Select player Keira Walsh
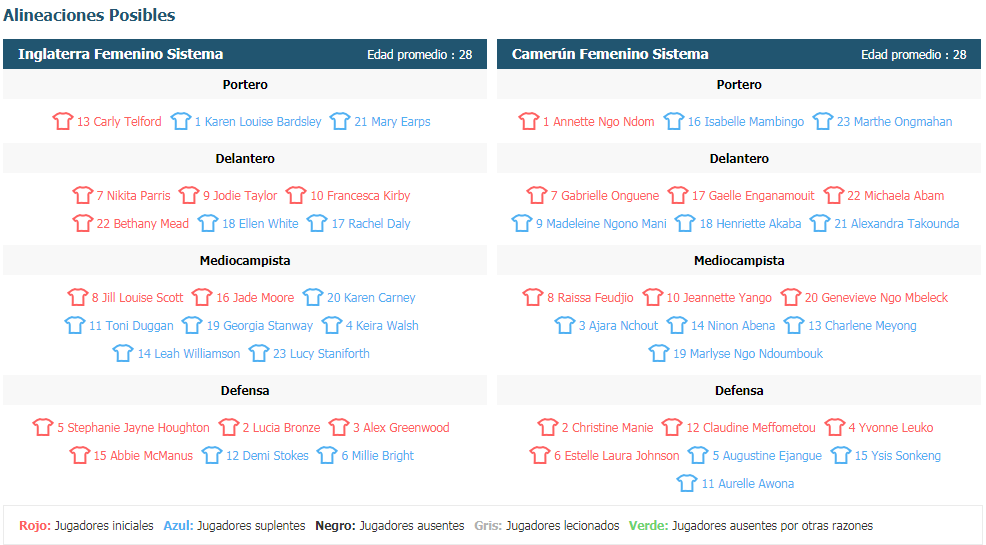986x545 pixels. [x=388, y=326]
